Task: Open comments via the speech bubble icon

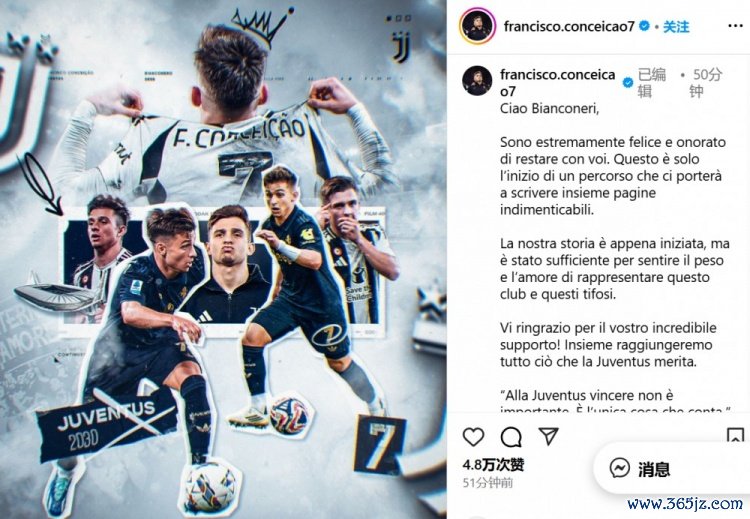Action: tap(511, 437)
